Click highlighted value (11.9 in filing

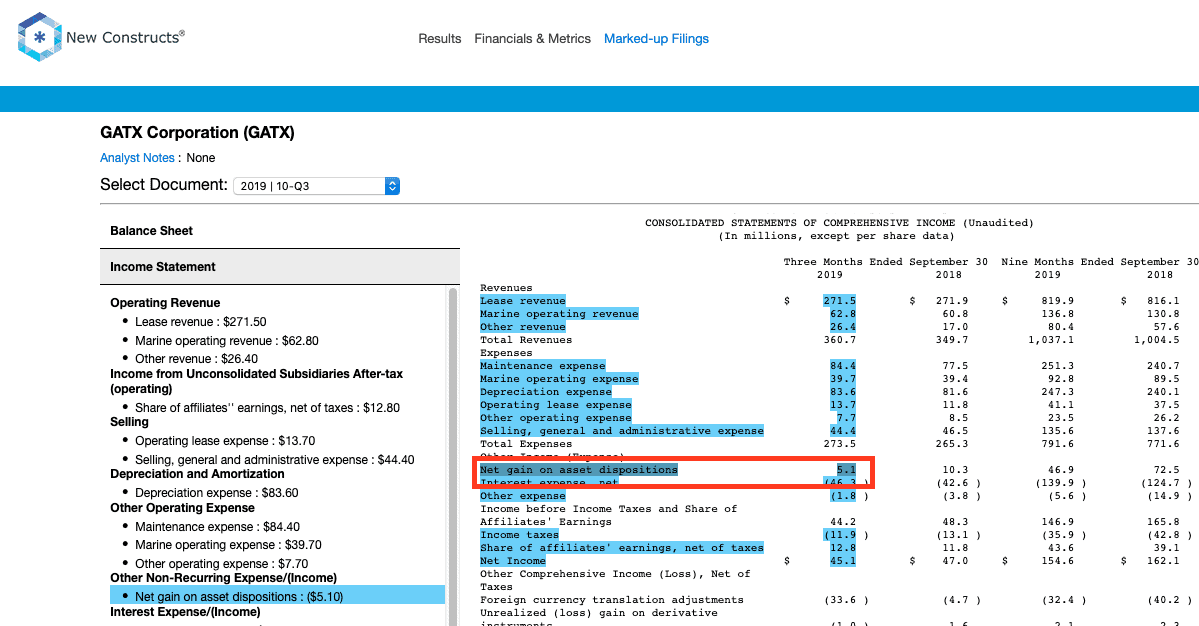tap(840, 535)
